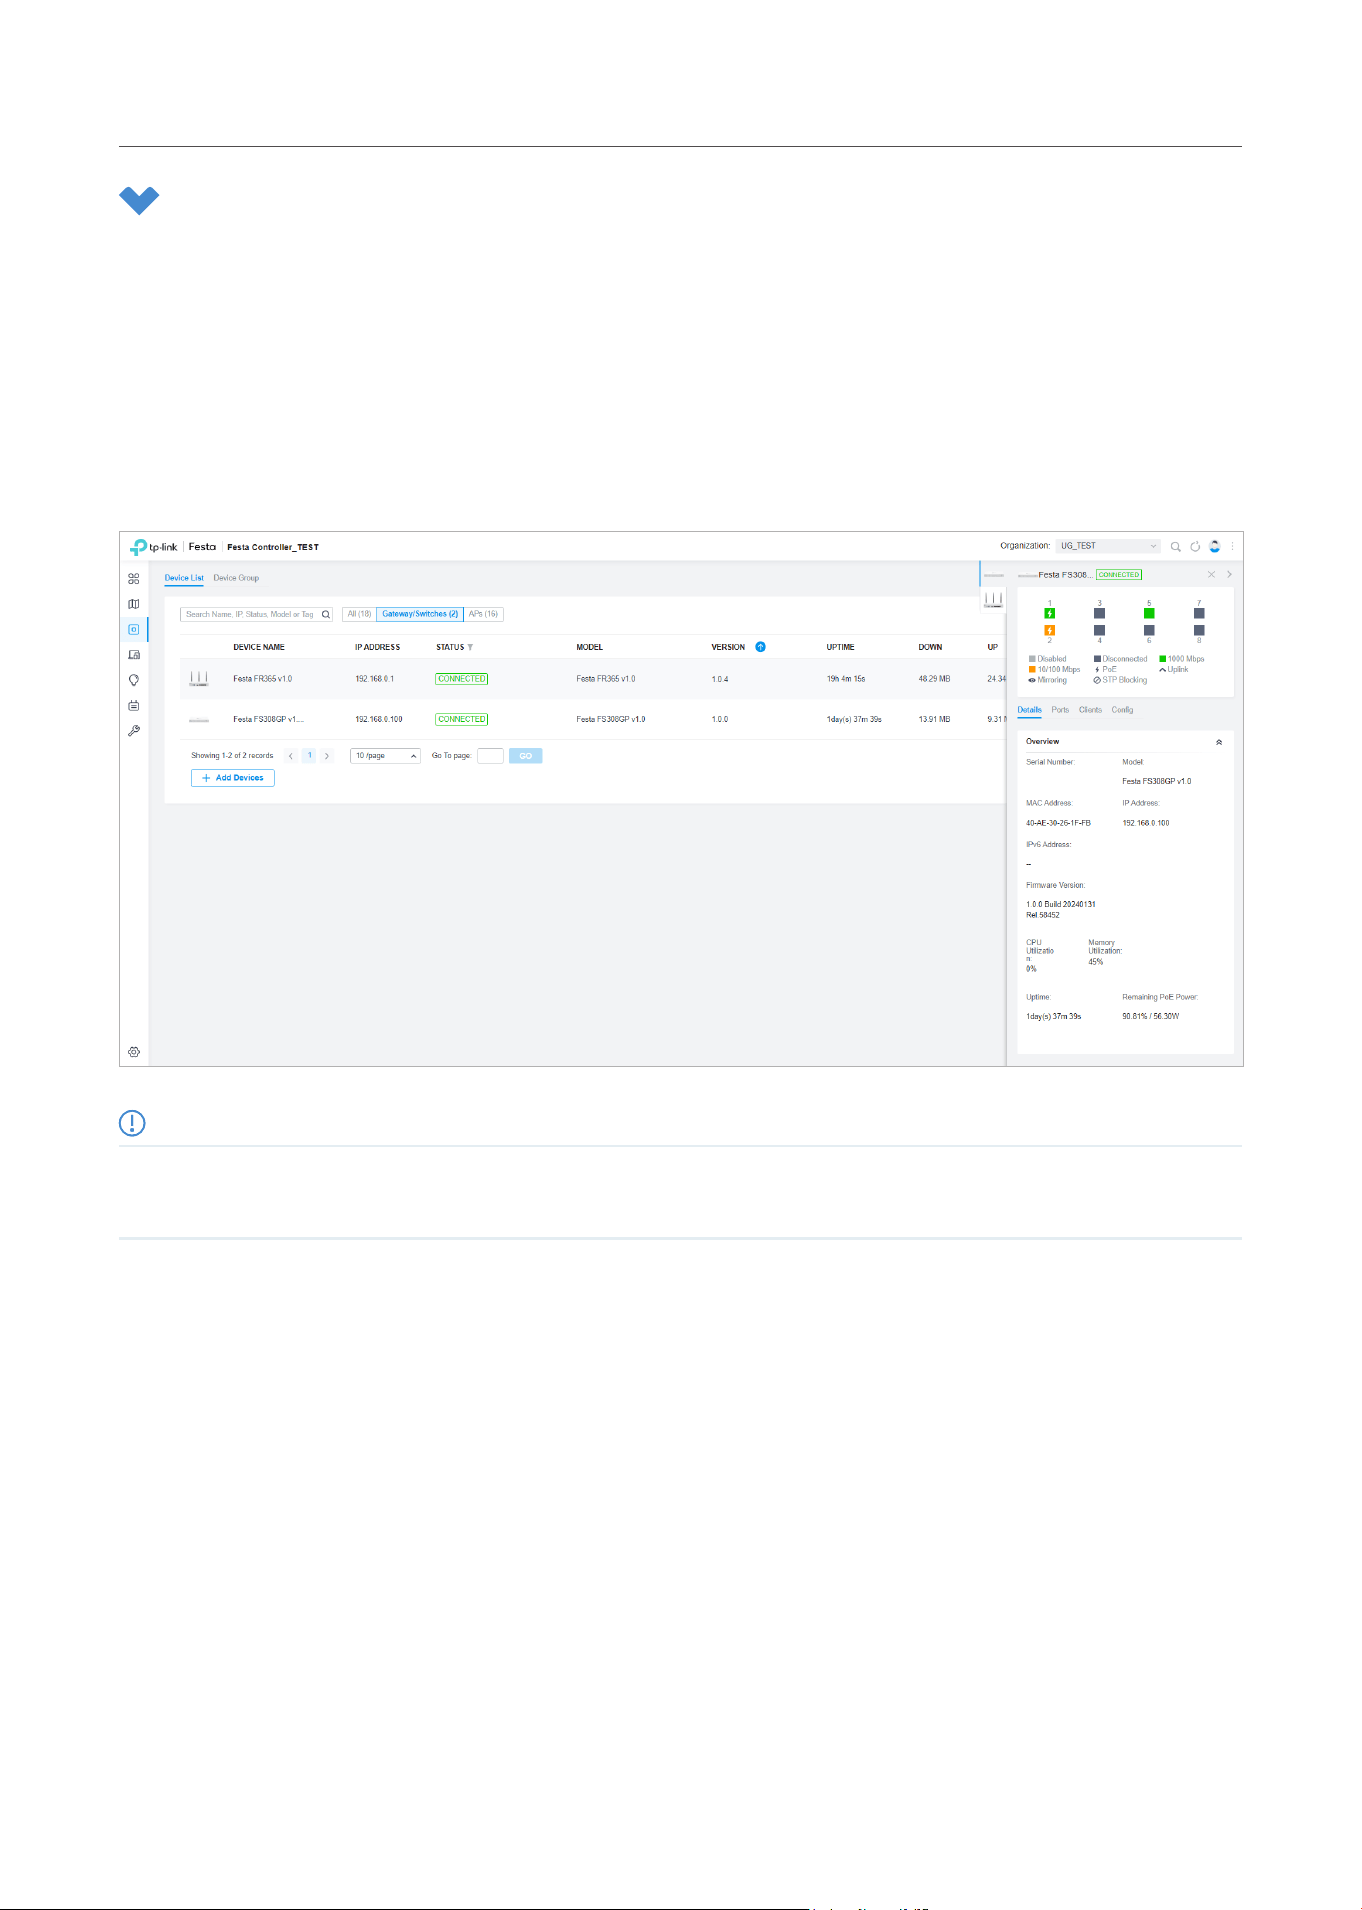Open the Ports tab in the device panel

pos(1060,710)
